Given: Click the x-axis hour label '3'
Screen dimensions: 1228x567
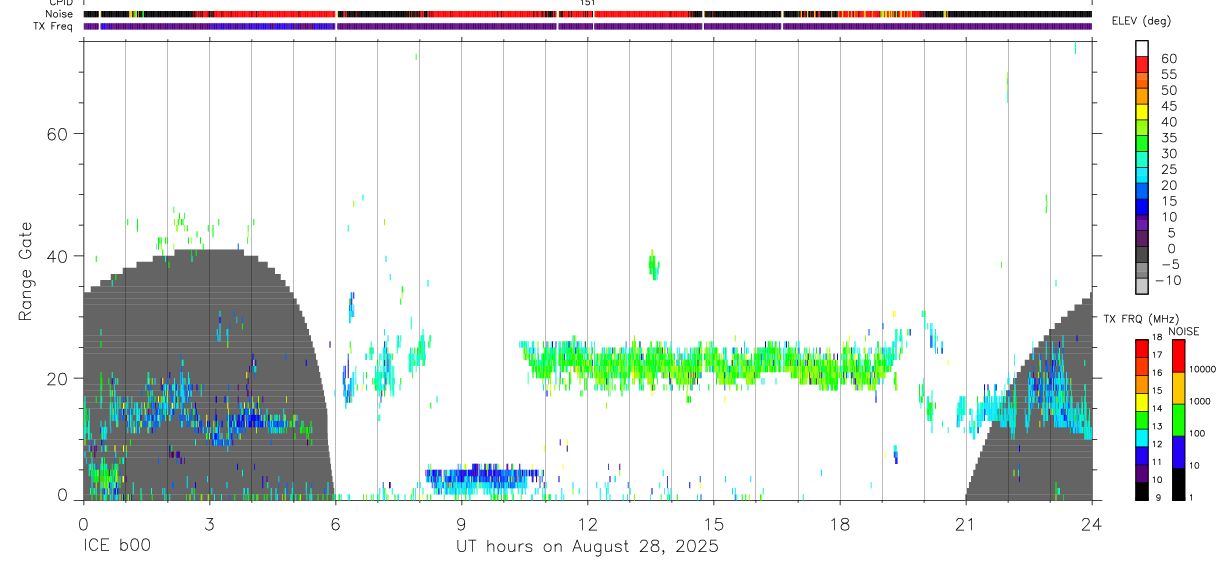Looking at the screenshot, I should 209,523.
